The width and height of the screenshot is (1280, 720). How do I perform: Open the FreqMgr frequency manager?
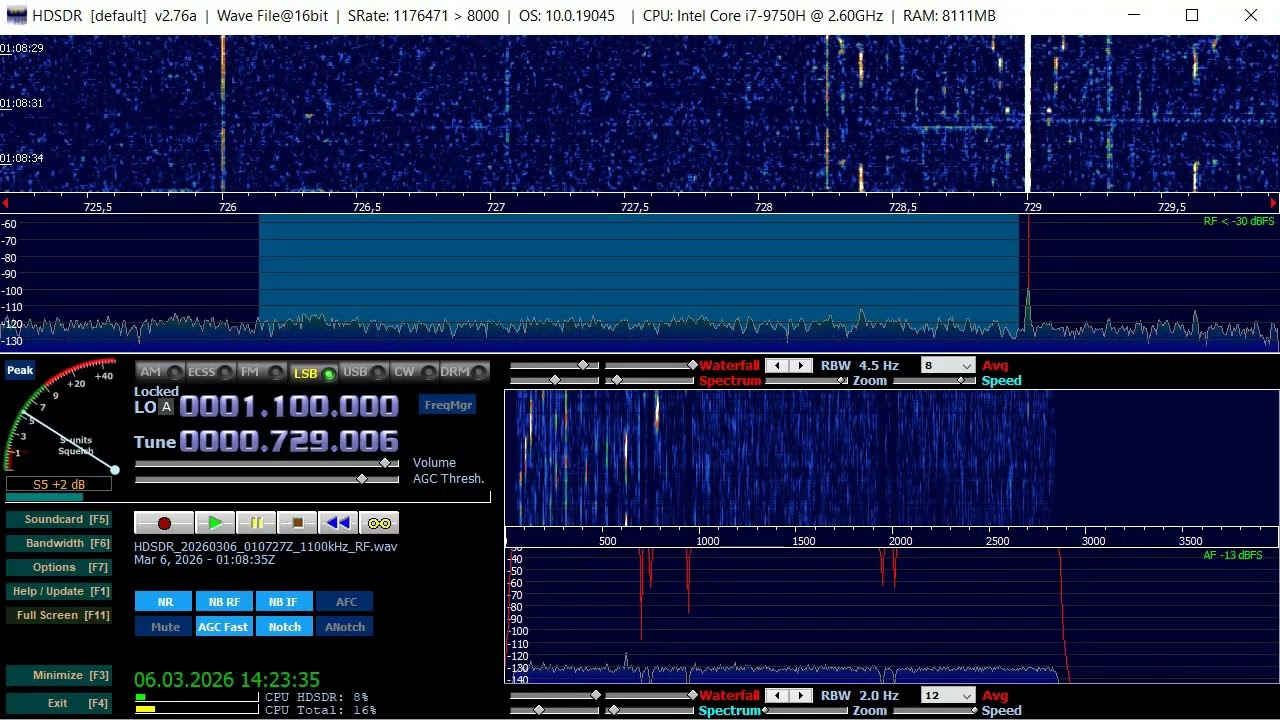pos(448,405)
